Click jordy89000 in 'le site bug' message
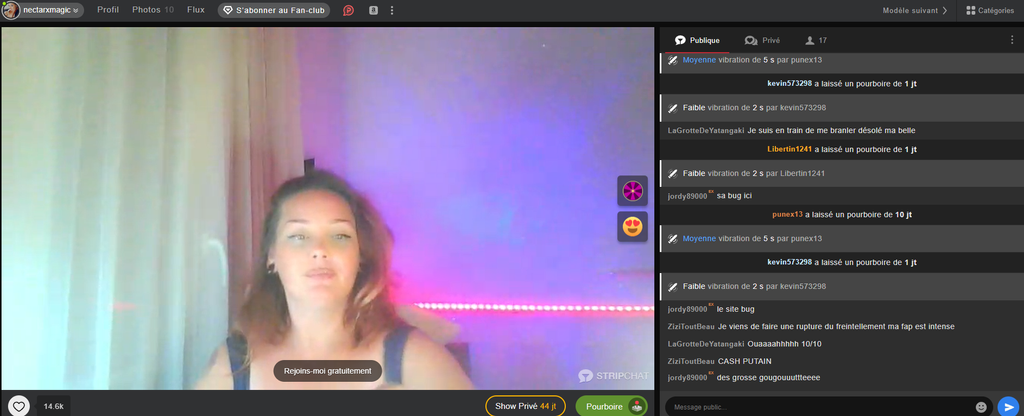Image resolution: width=1024 pixels, height=416 pixels. (687, 309)
